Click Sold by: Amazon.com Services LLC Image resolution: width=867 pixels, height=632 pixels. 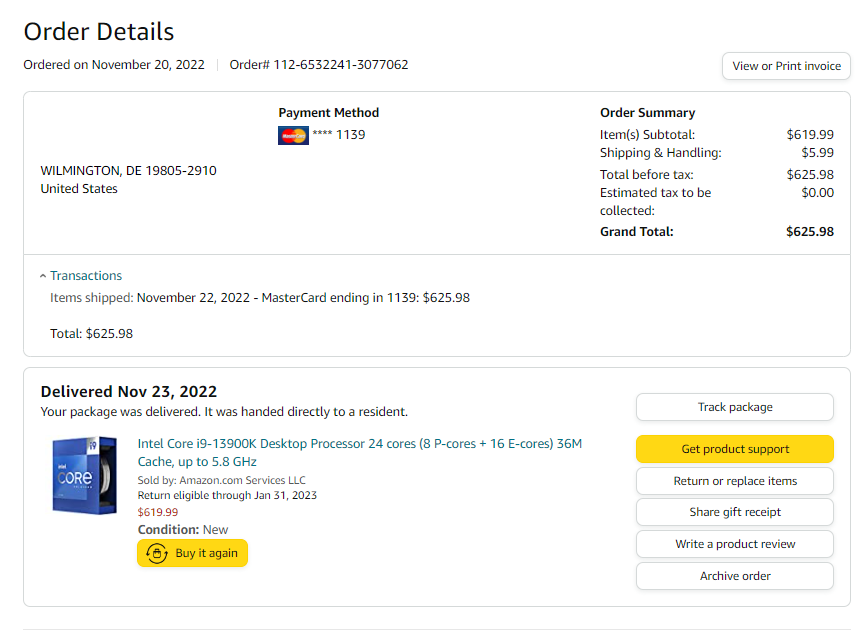[221, 480]
